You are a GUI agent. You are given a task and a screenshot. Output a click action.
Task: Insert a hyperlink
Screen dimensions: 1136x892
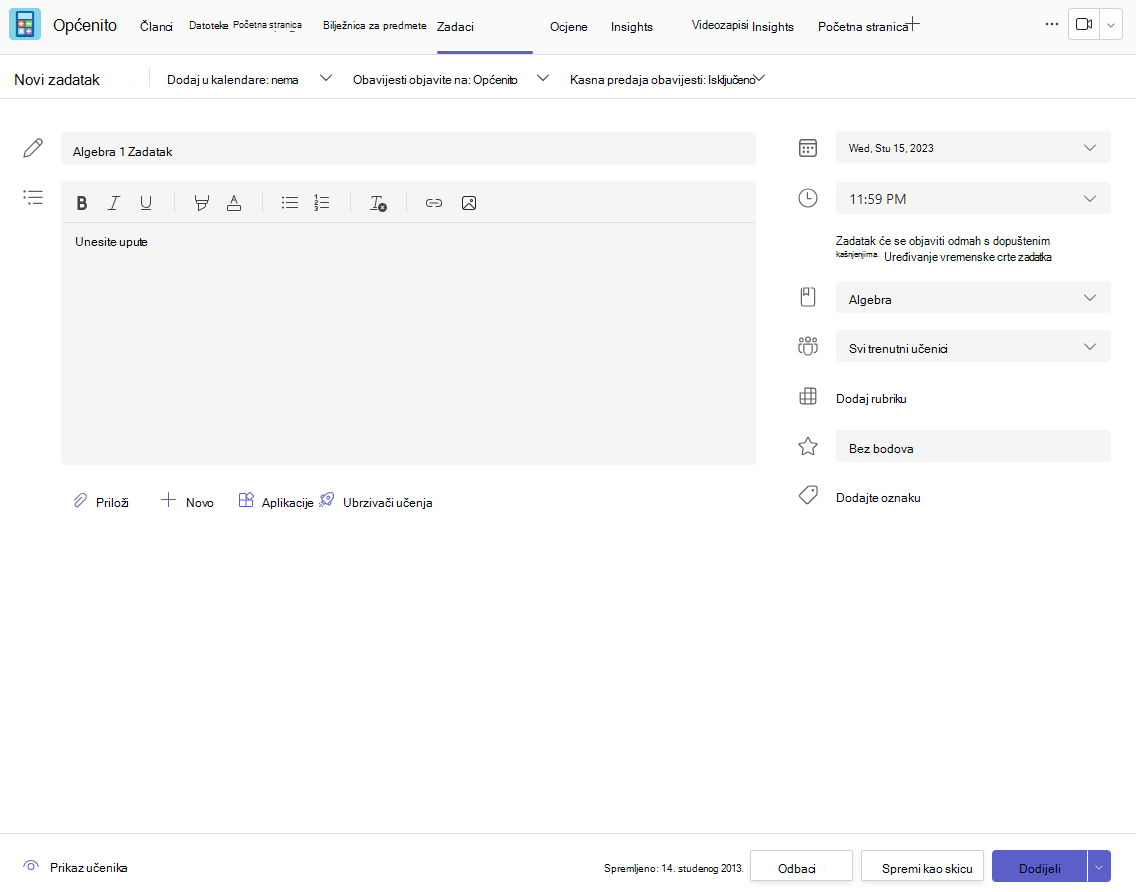434,203
